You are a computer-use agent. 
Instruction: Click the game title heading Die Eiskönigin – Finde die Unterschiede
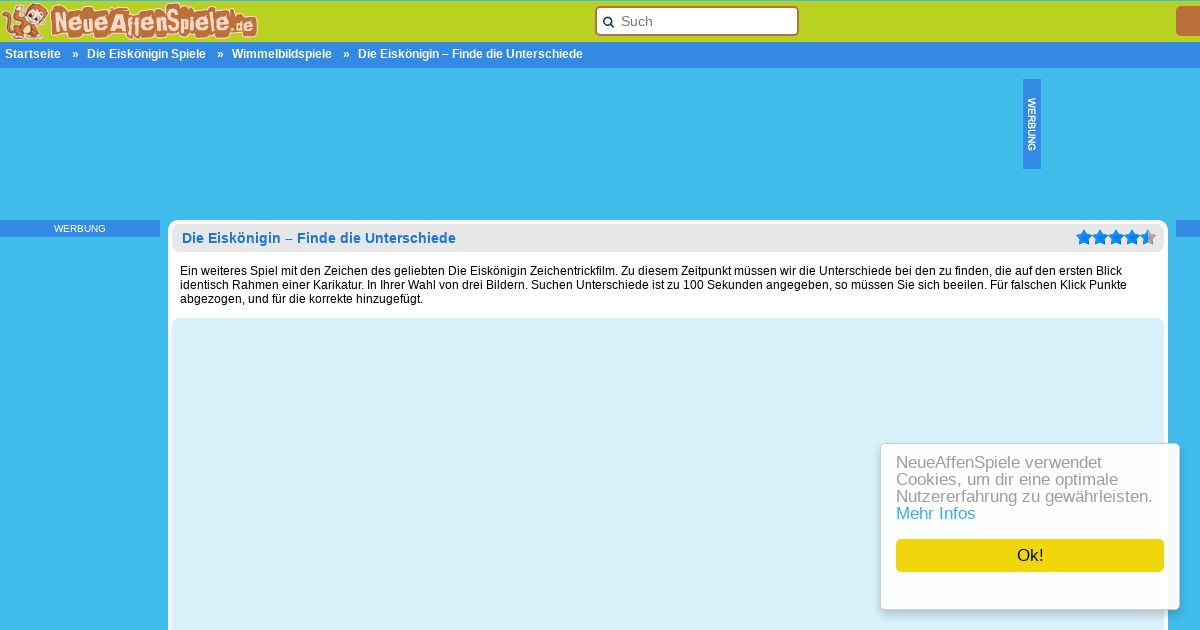tap(319, 238)
